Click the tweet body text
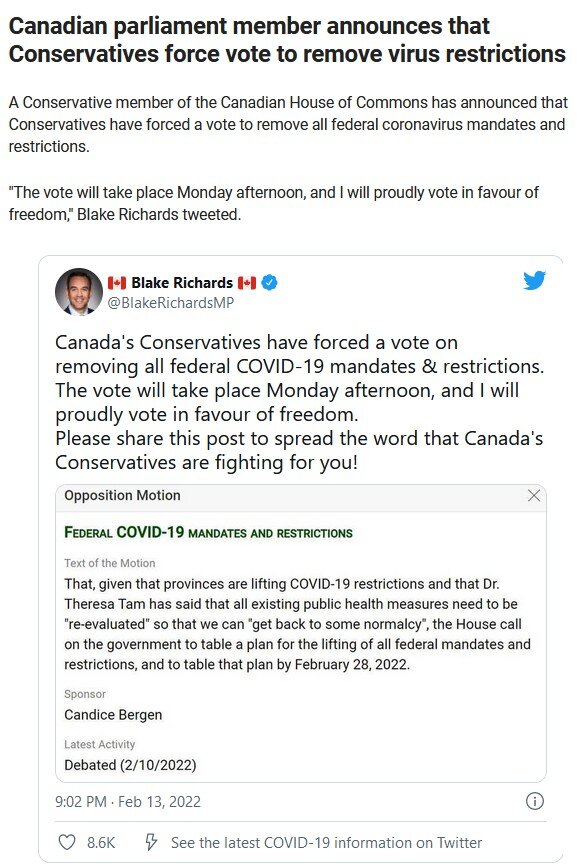This screenshot has width=587, height=868. tap(299, 402)
